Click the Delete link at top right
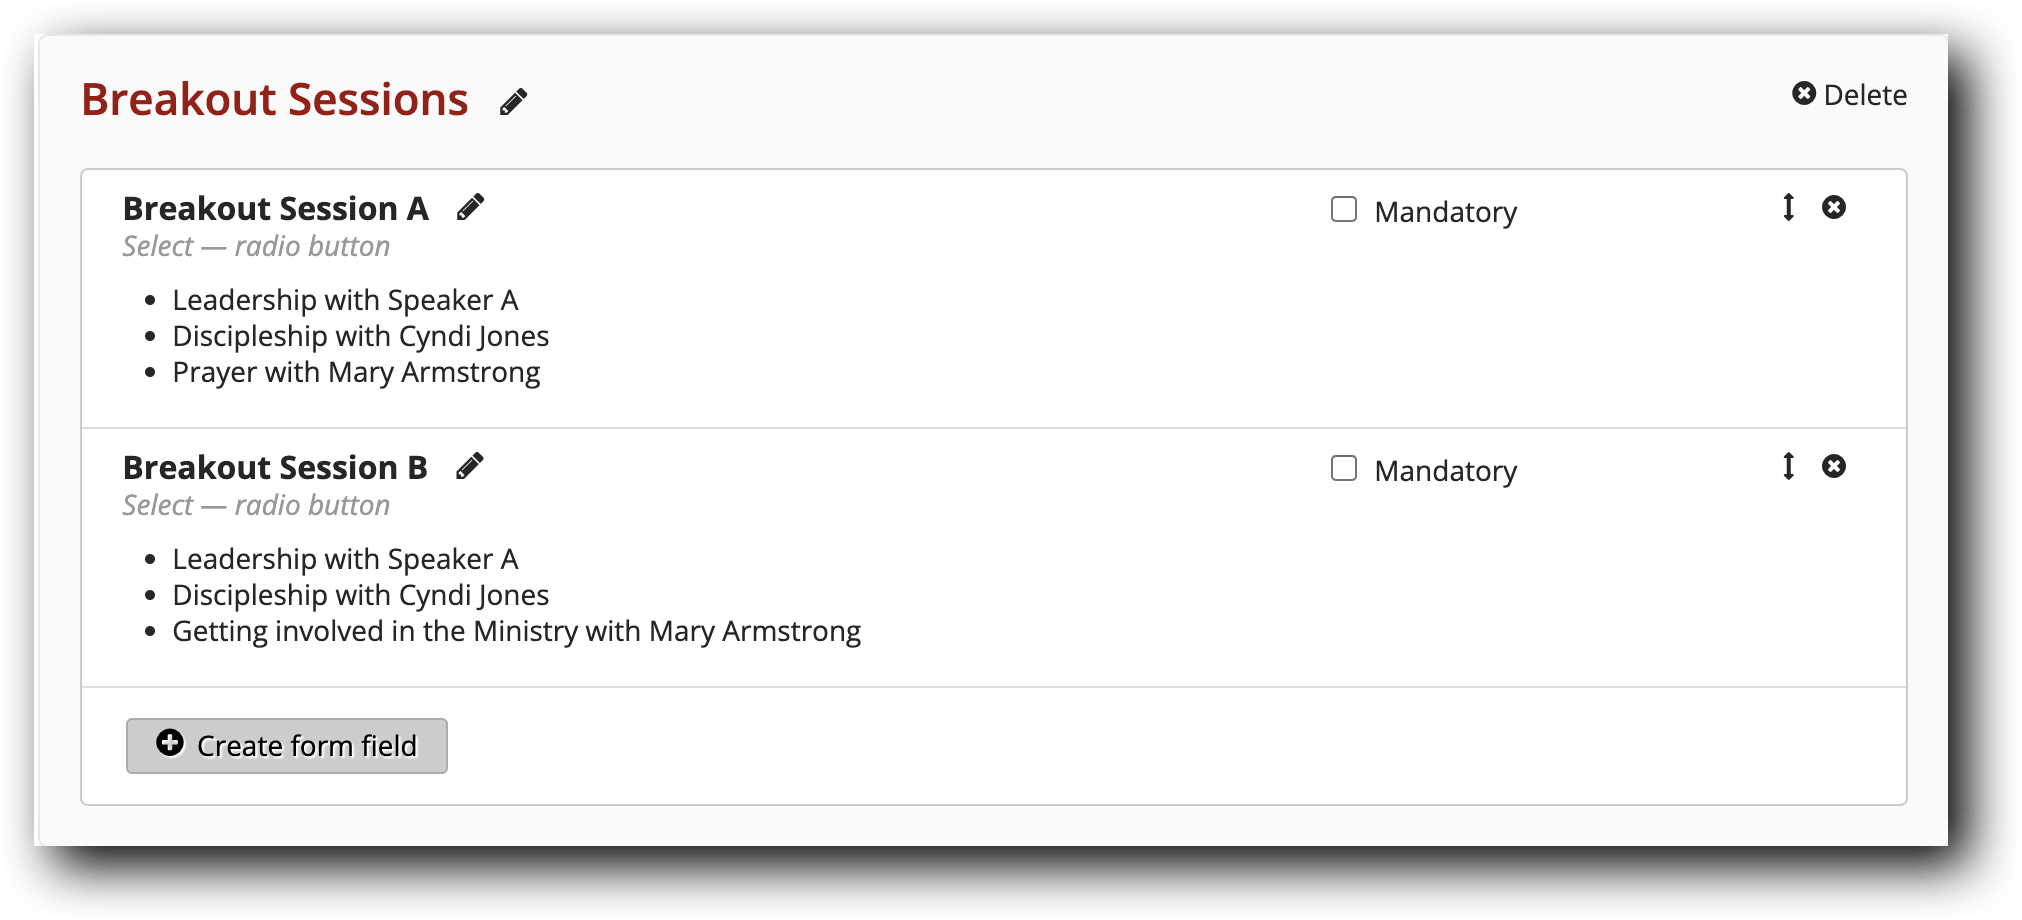The height and width of the screenshot is (920, 2022). coord(1866,95)
